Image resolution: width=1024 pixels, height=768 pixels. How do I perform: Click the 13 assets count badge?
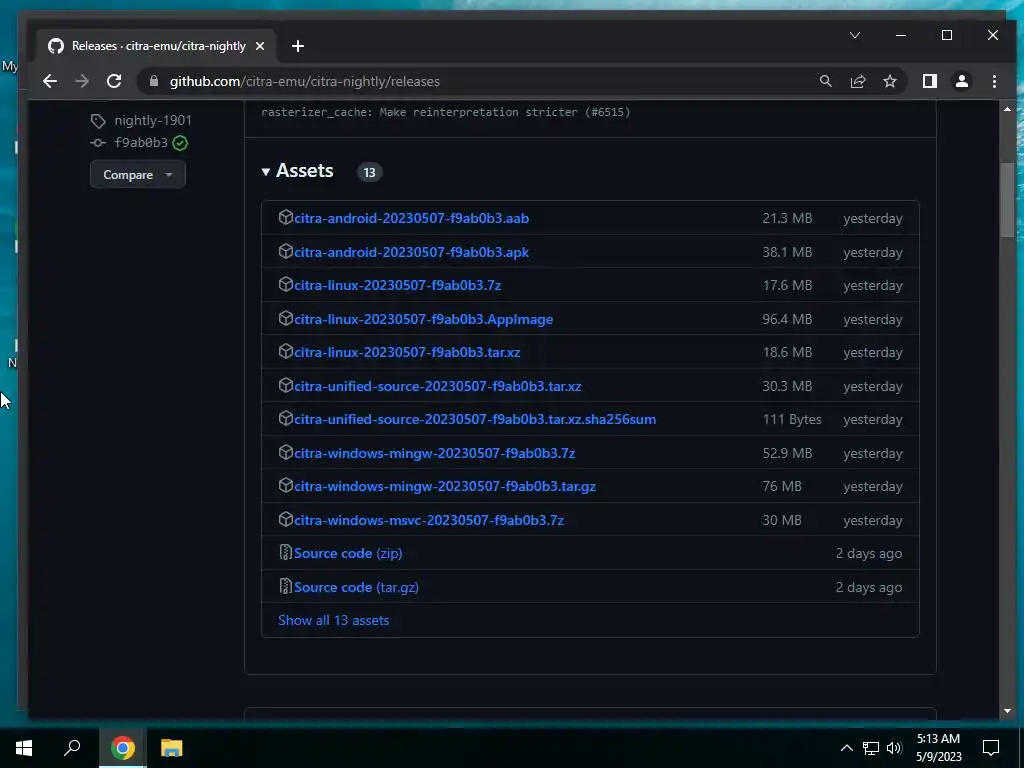click(x=370, y=172)
